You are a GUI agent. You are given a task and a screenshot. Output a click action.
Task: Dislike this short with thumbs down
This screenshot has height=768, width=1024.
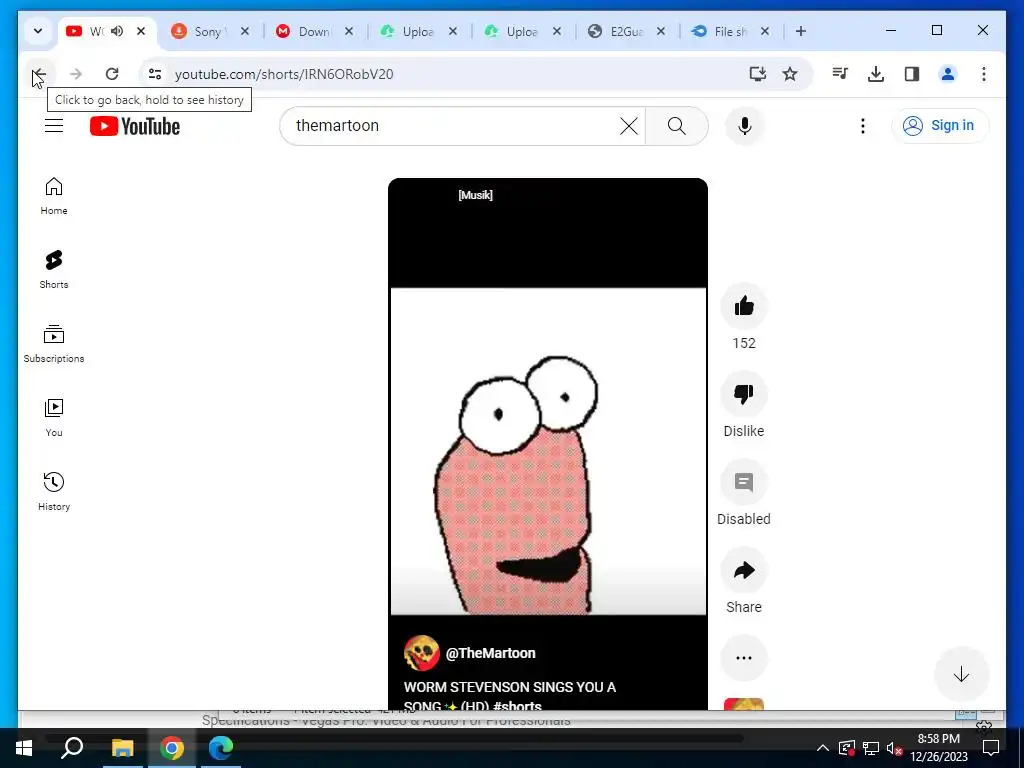pos(744,394)
